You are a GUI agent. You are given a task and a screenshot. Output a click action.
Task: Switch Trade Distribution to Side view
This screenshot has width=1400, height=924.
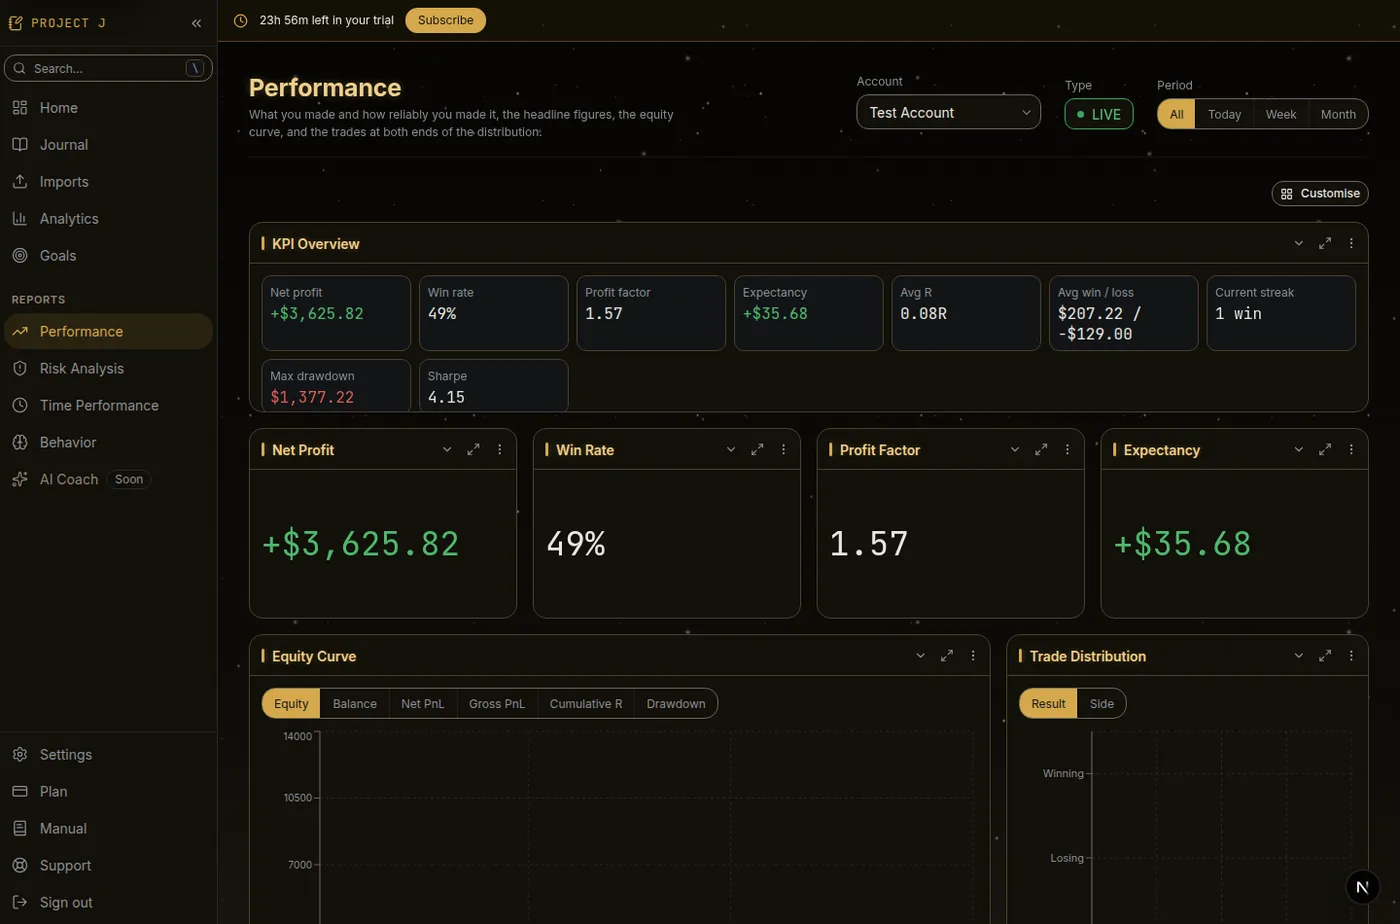click(x=1102, y=704)
